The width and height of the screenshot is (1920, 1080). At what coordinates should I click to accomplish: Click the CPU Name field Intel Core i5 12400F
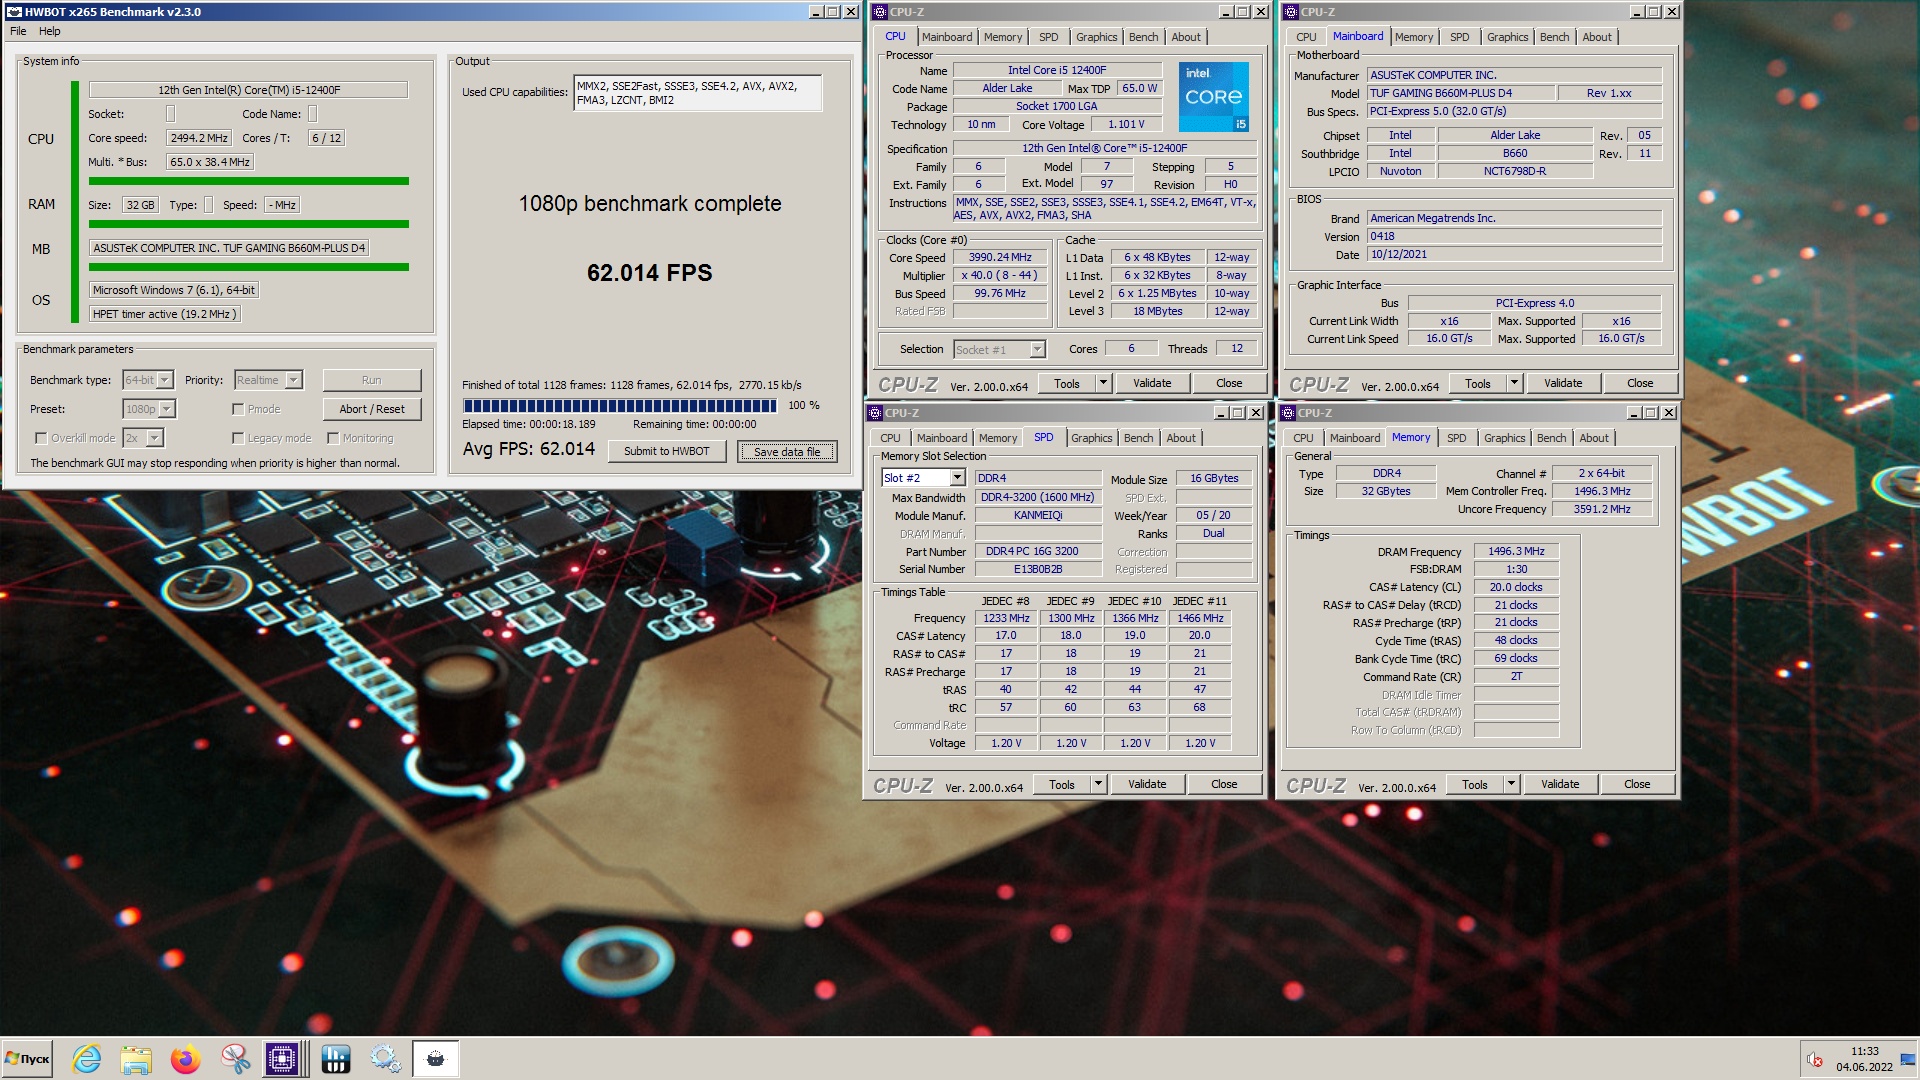1057,70
